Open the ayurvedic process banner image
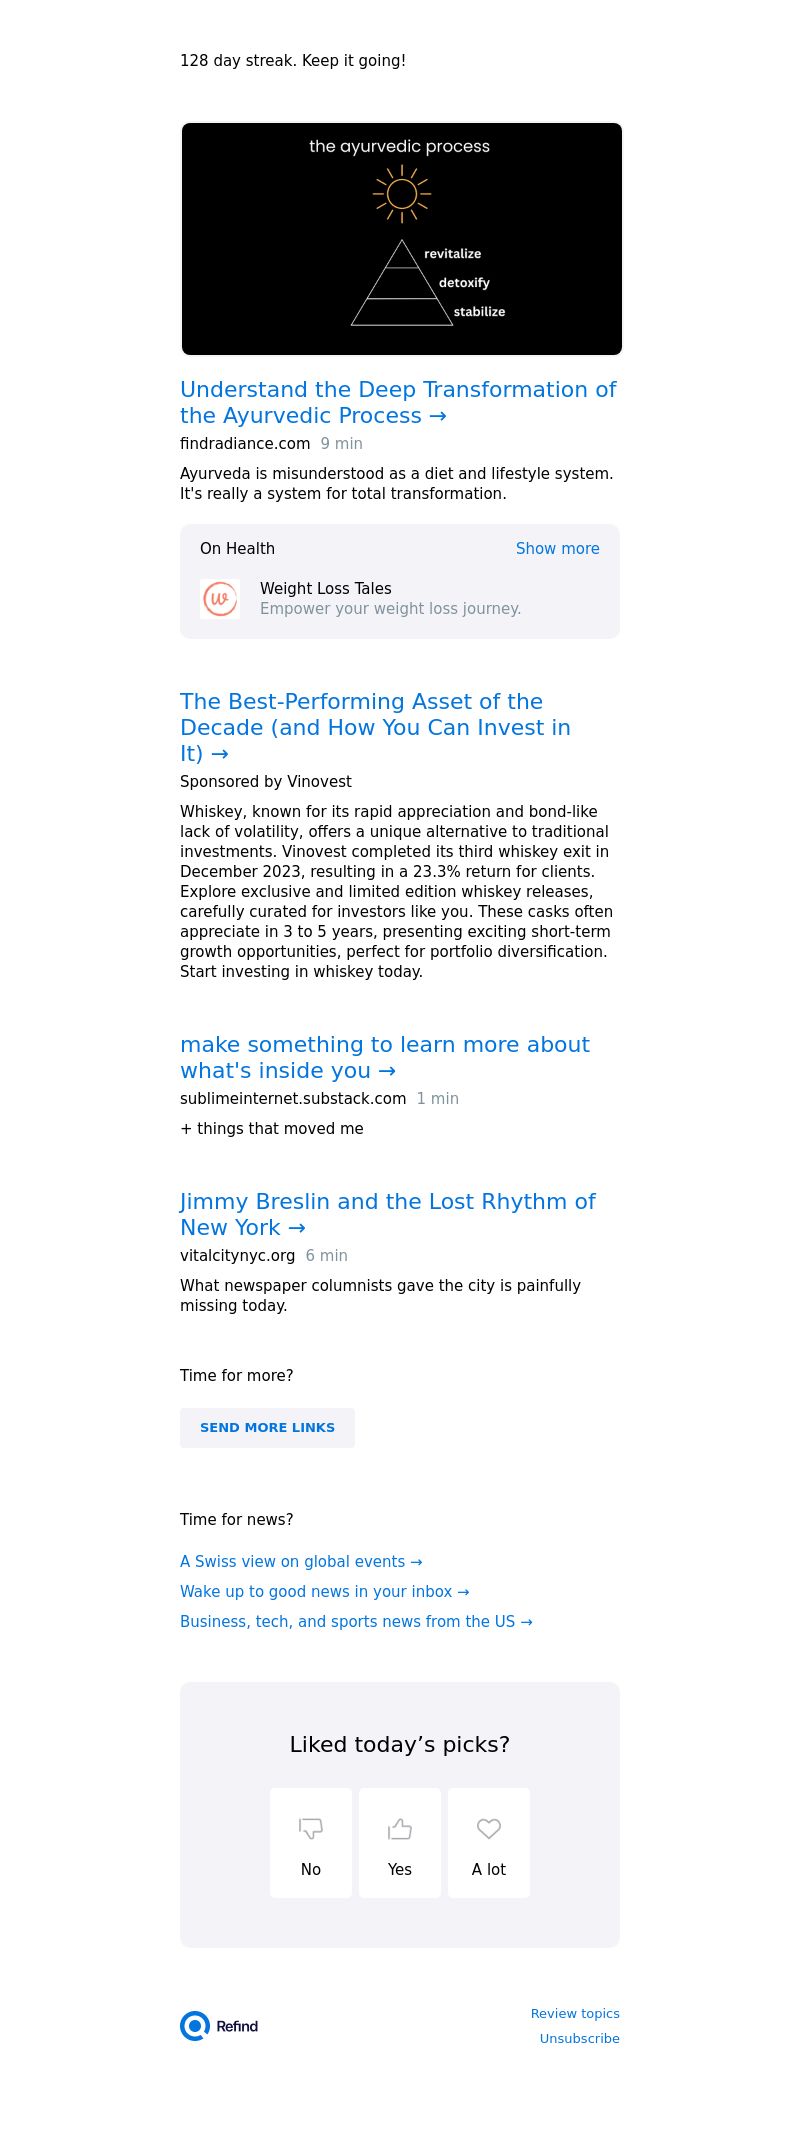Screen dimensions: 800x2142 tap(401, 239)
